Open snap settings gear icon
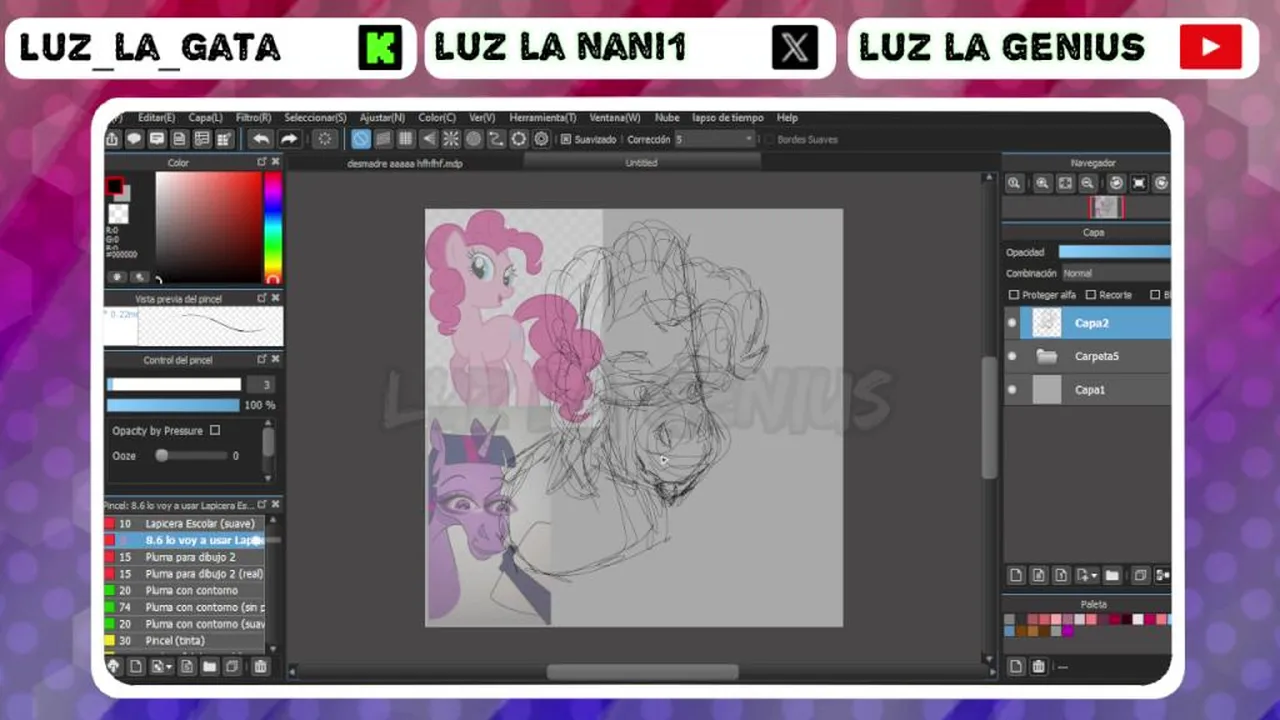Screen dimensions: 1280x720 click(x=541, y=139)
